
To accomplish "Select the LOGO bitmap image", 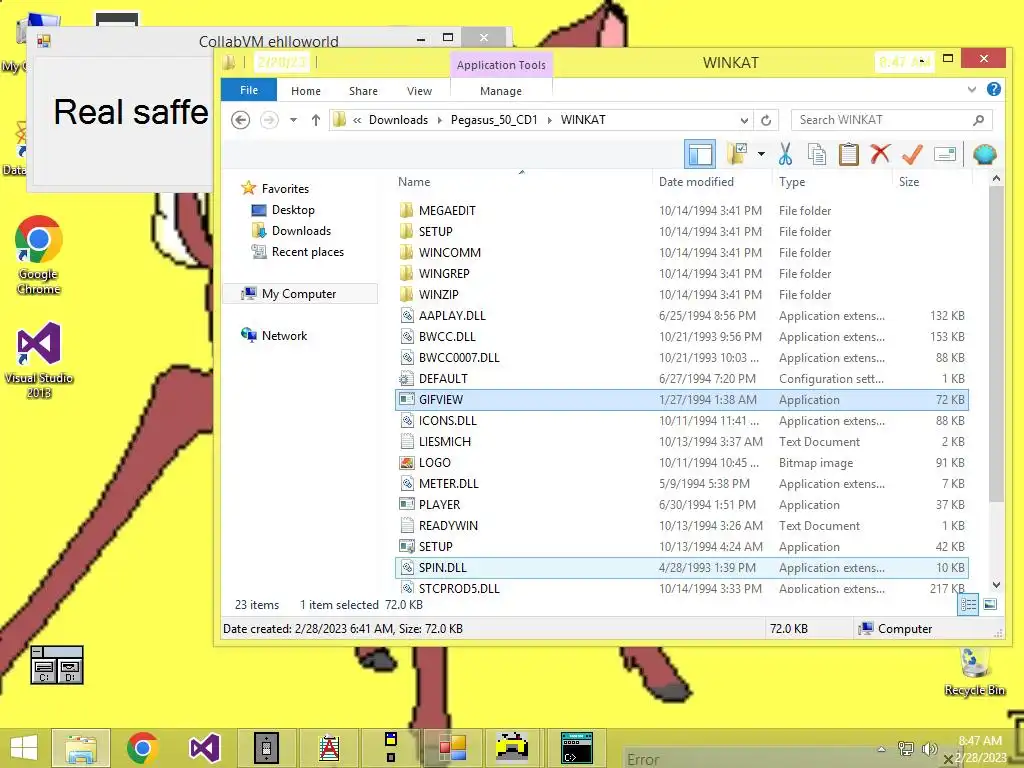I will 682,462.
